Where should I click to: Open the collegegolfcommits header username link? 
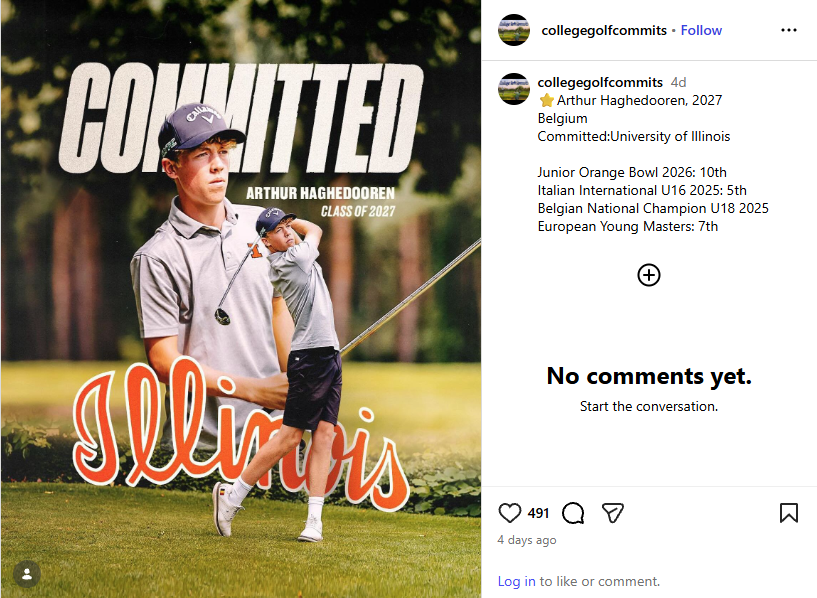click(x=604, y=30)
